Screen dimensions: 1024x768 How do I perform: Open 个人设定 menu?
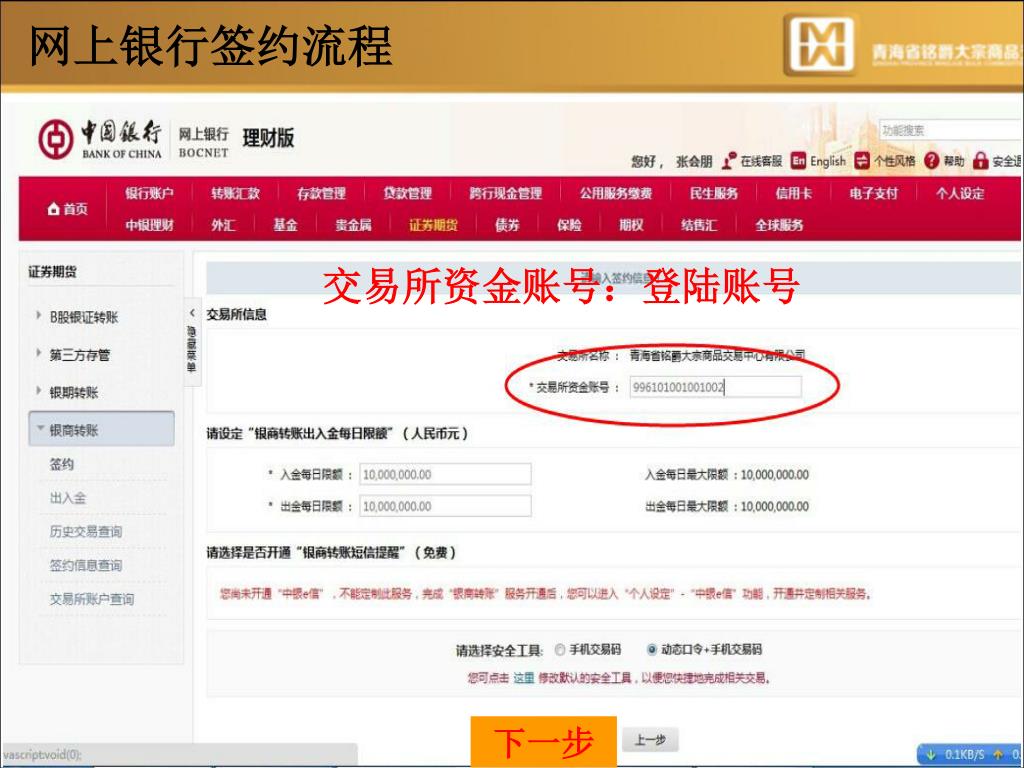(x=960, y=193)
